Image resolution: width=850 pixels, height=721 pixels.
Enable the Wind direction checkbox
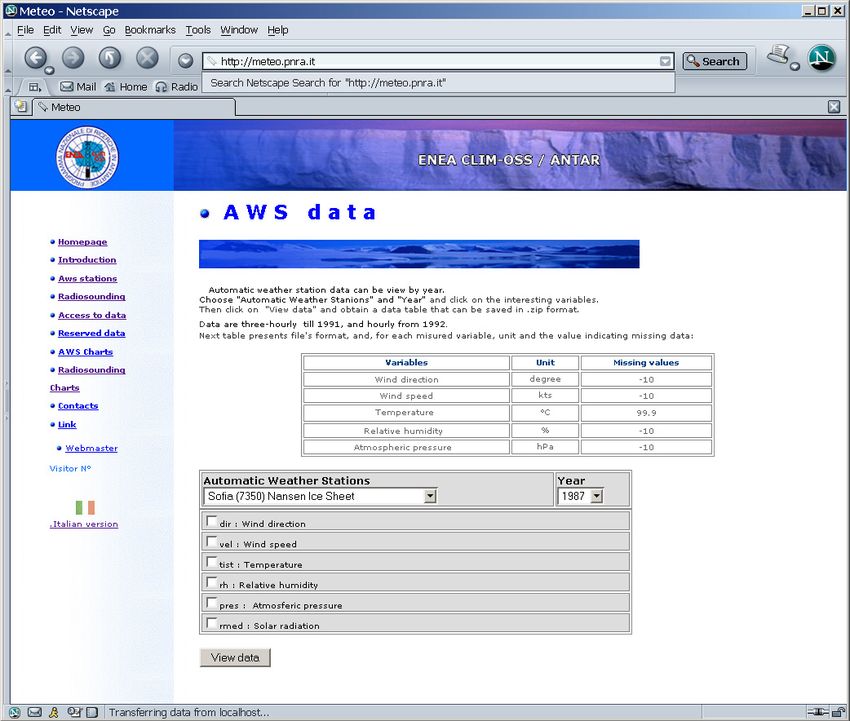point(211,521)
